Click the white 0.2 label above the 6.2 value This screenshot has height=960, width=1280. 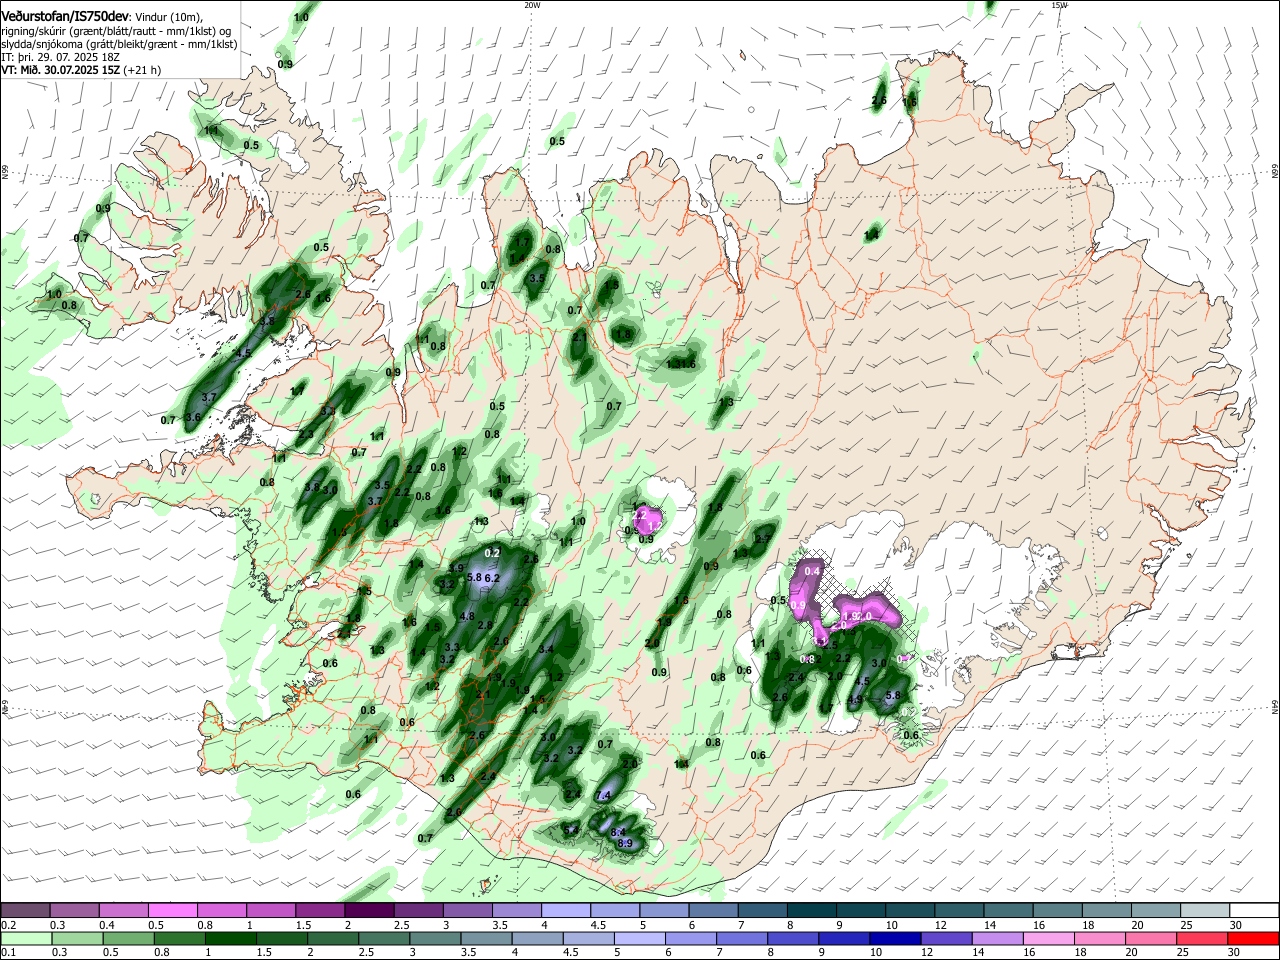pyautogui.click(x=492, y=553)
